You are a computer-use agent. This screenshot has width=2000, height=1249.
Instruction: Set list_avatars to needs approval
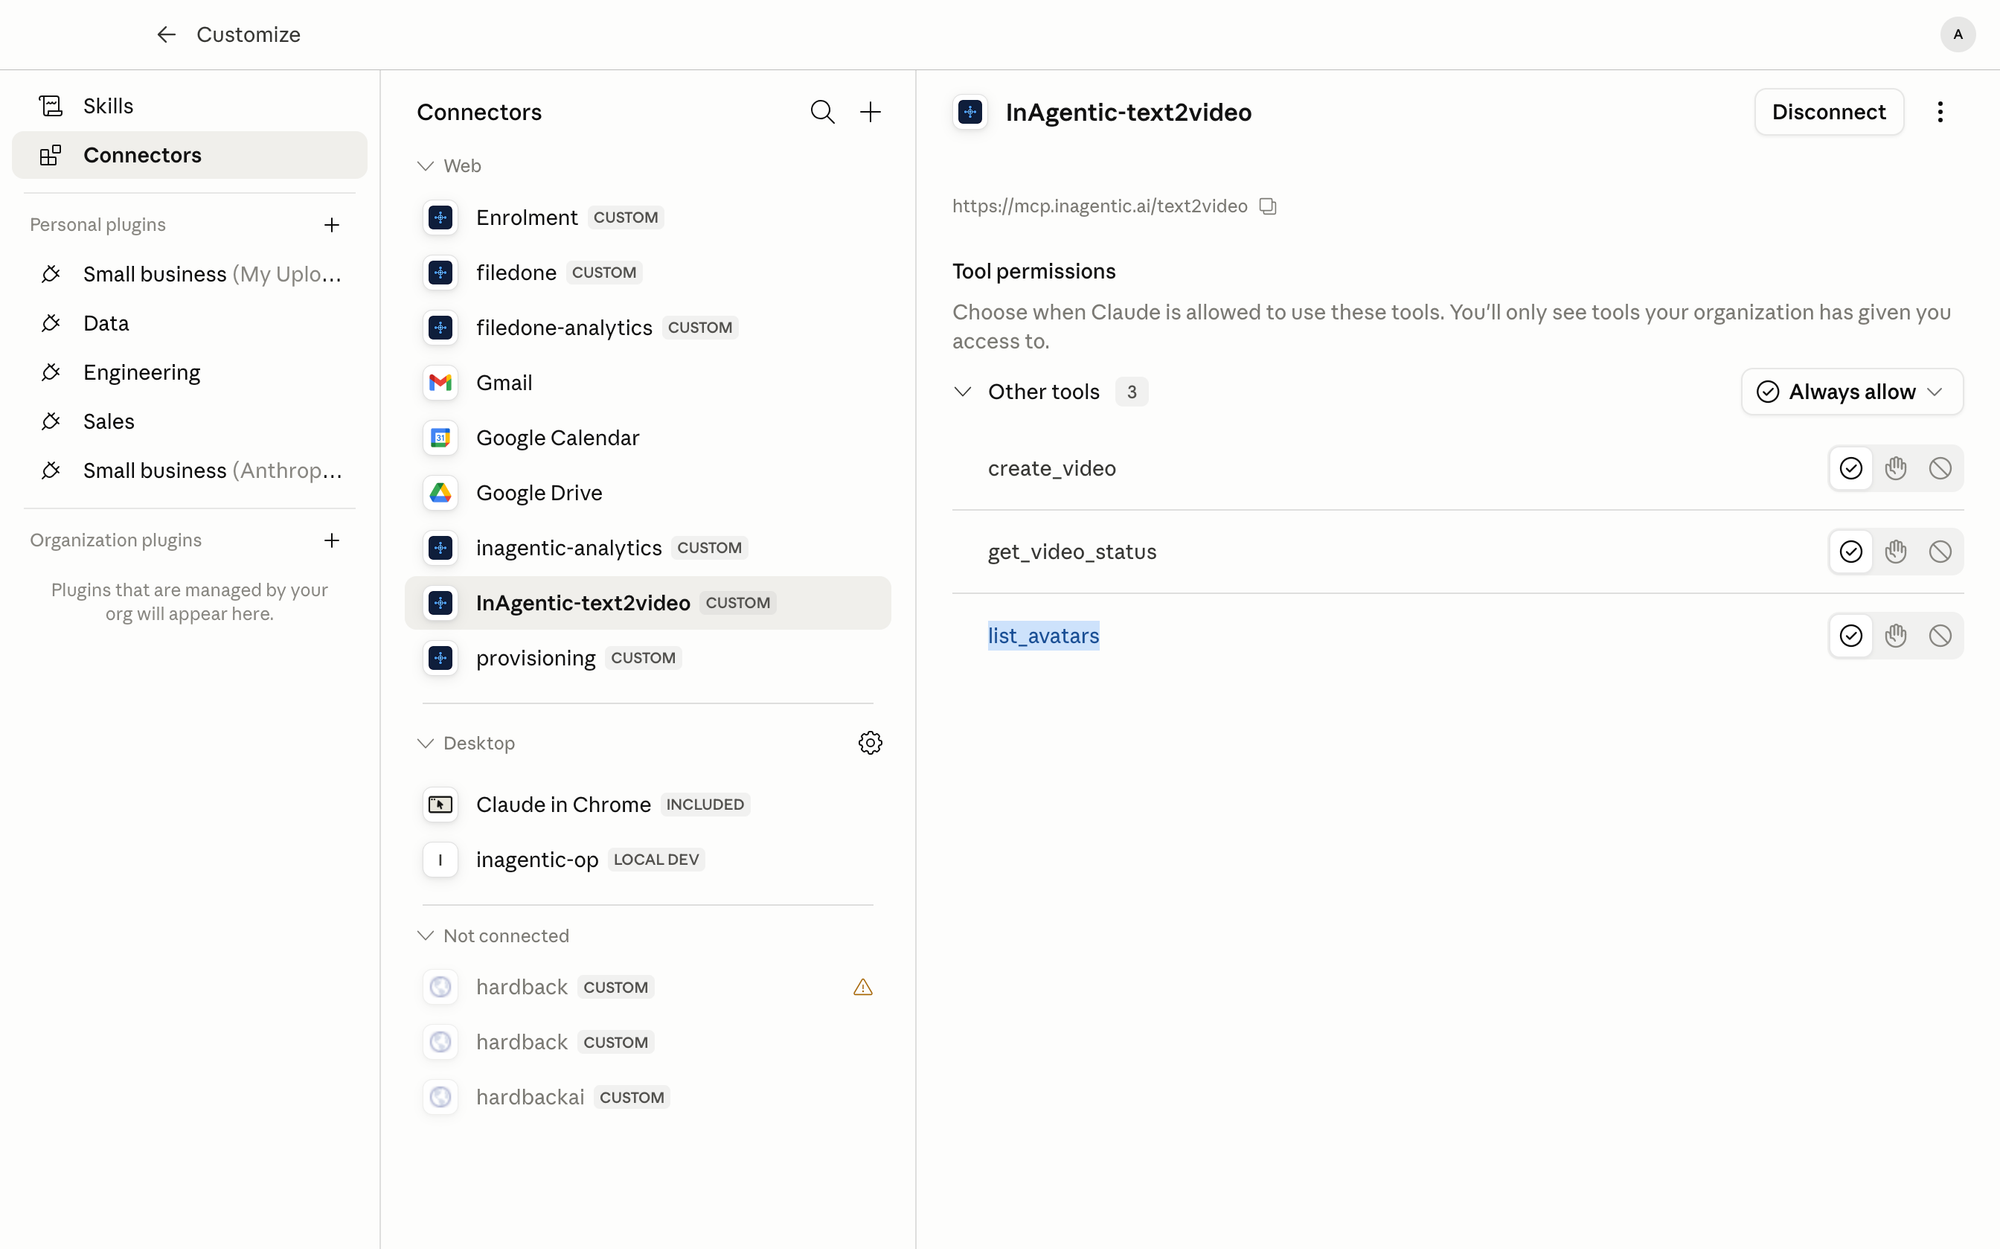click(x=1896, y=635)
